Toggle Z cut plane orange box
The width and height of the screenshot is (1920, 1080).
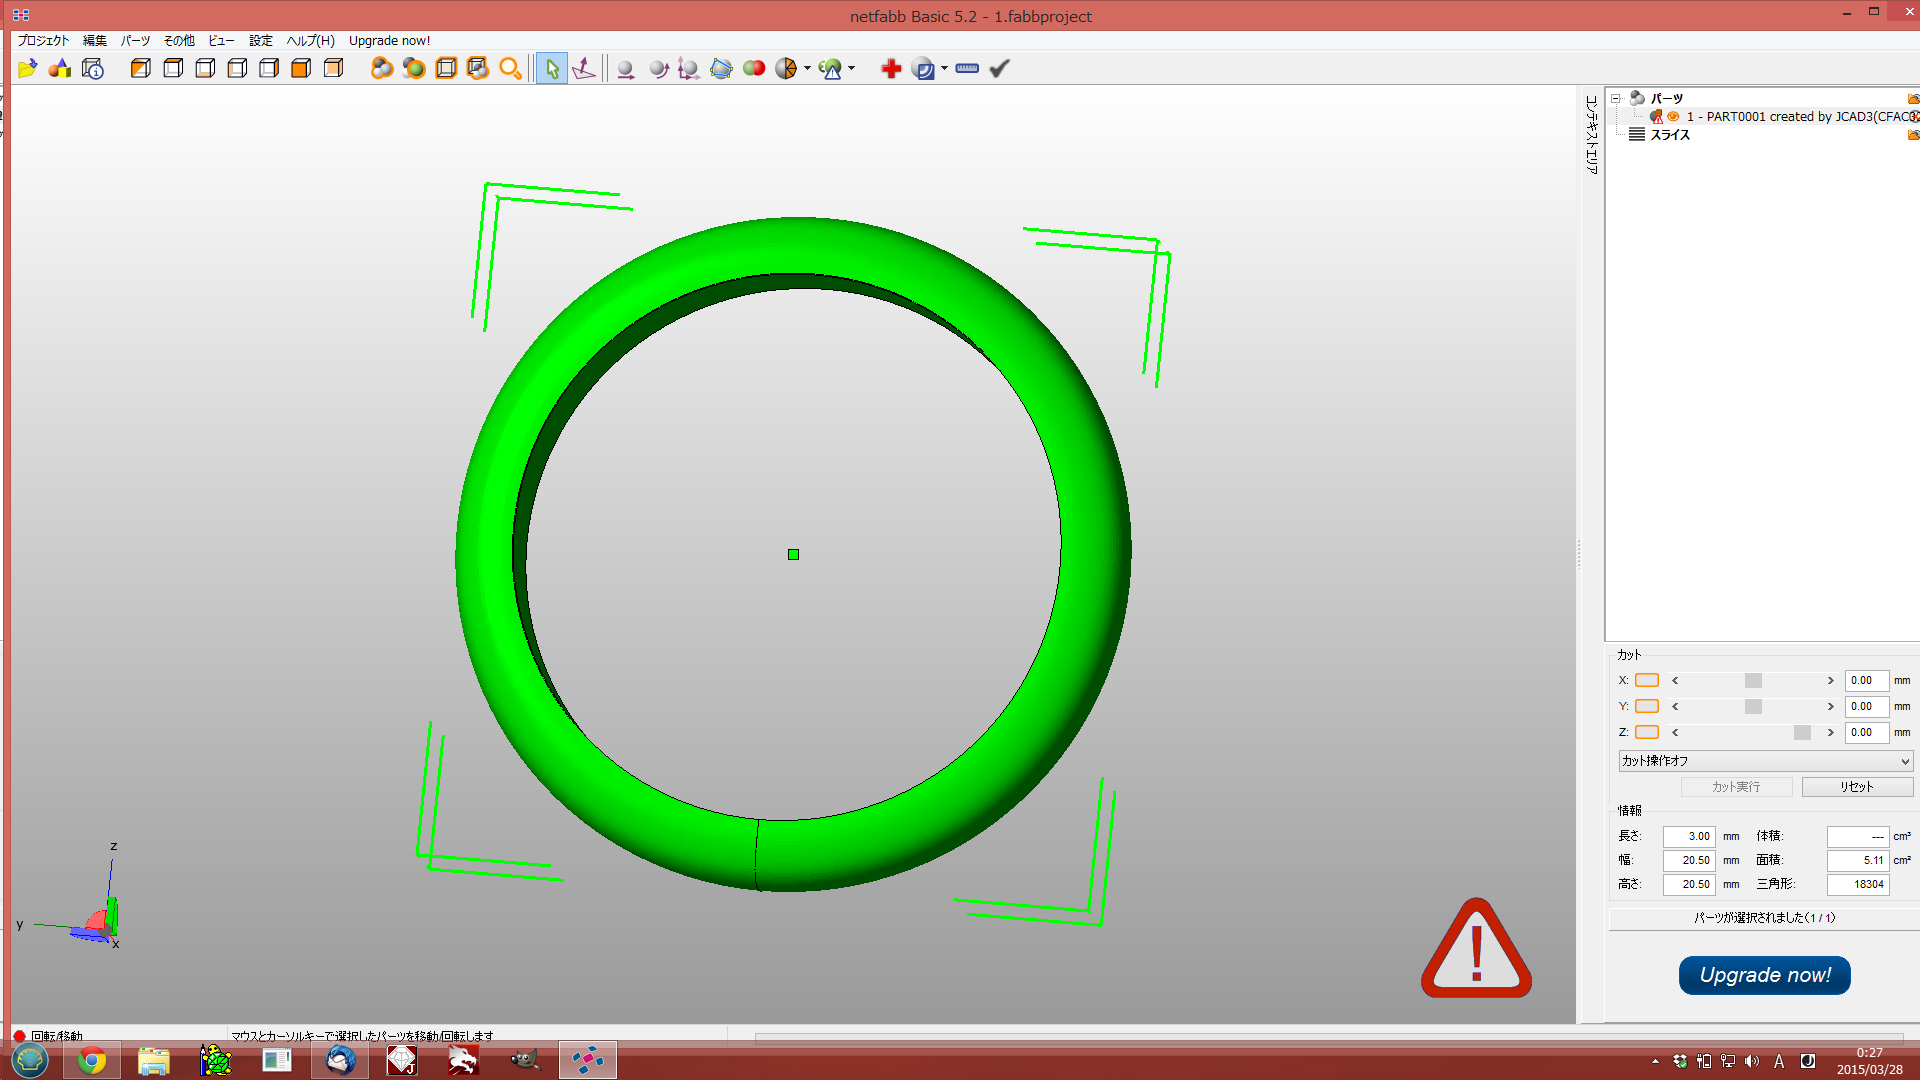pyautogui.click(x=1647, y=732)
